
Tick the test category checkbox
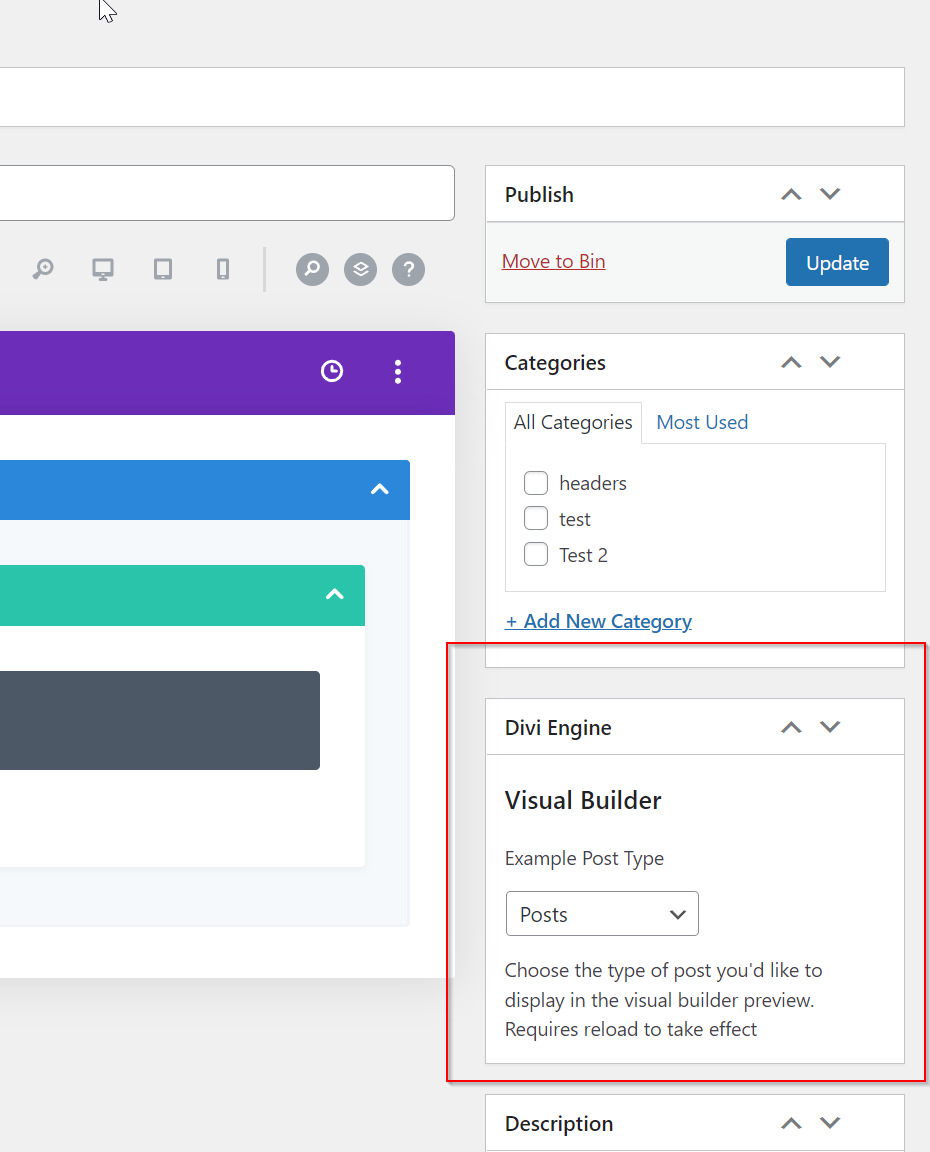point(536,519)
